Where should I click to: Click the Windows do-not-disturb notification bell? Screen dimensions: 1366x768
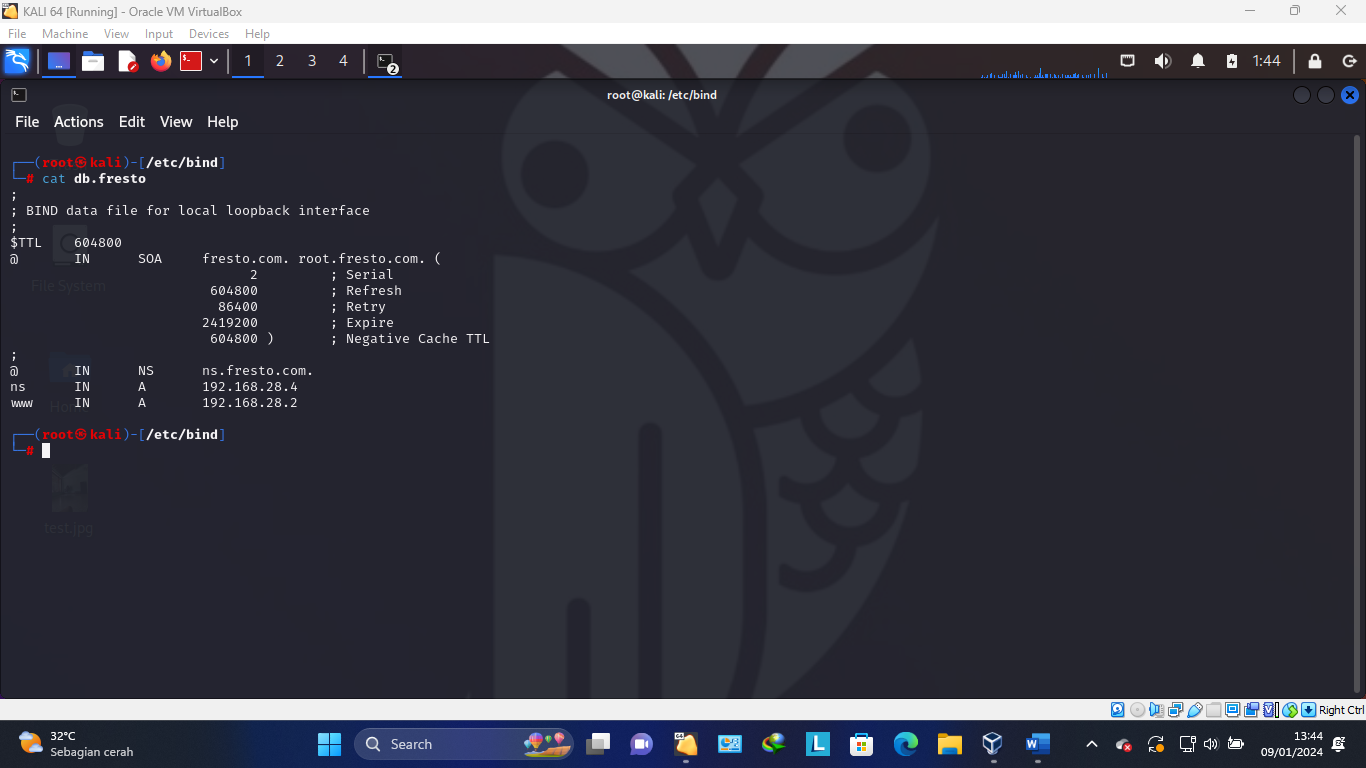coord(1339,744)
